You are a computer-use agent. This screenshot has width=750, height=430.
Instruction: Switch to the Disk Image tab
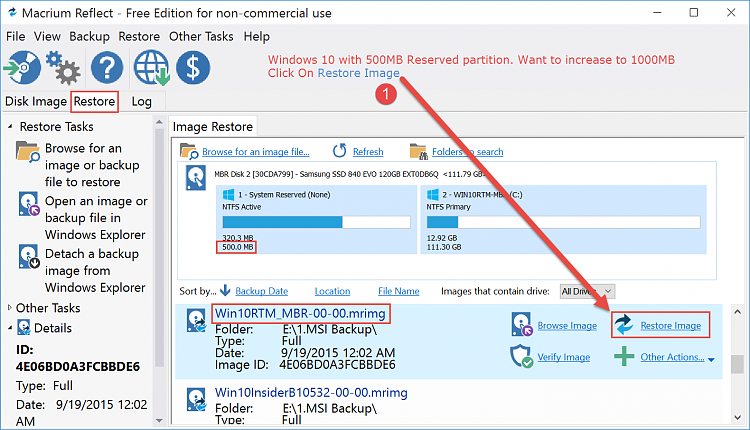[x=36, y=101]
